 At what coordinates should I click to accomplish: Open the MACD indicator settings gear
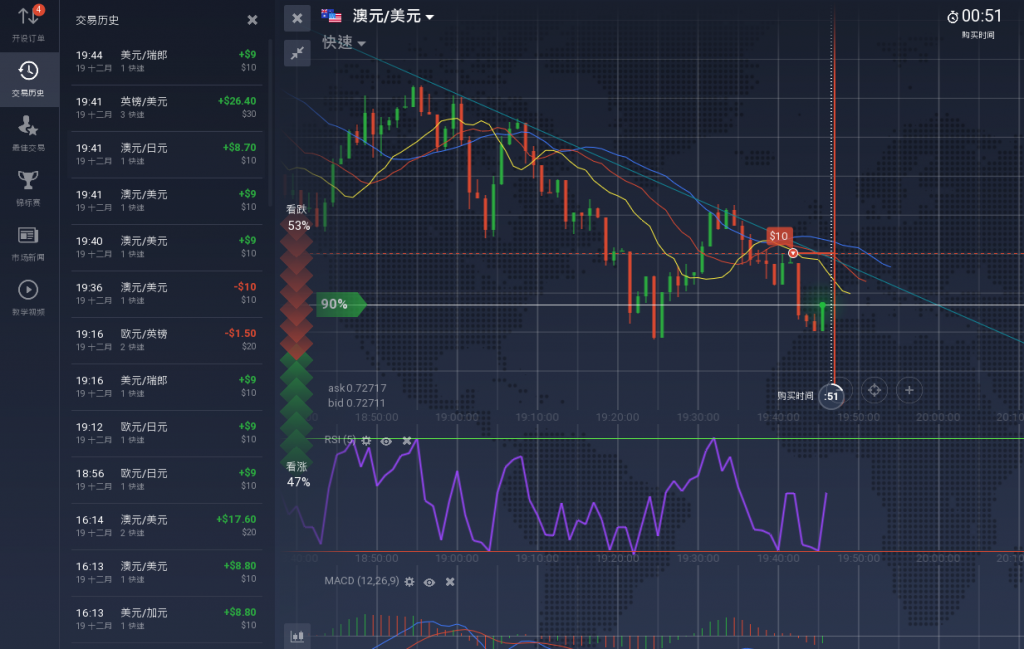[x=408, y=581]
